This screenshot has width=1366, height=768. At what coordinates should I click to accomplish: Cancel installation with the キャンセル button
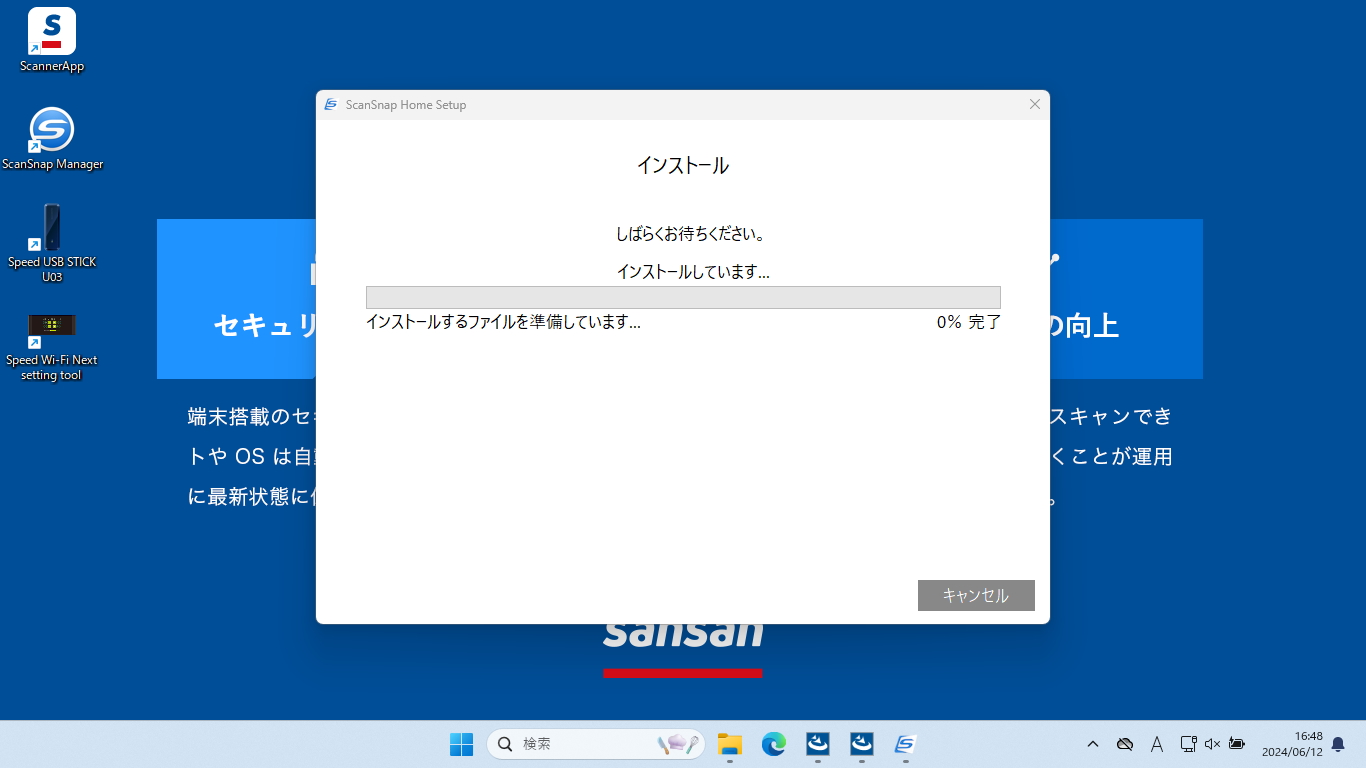976,595
